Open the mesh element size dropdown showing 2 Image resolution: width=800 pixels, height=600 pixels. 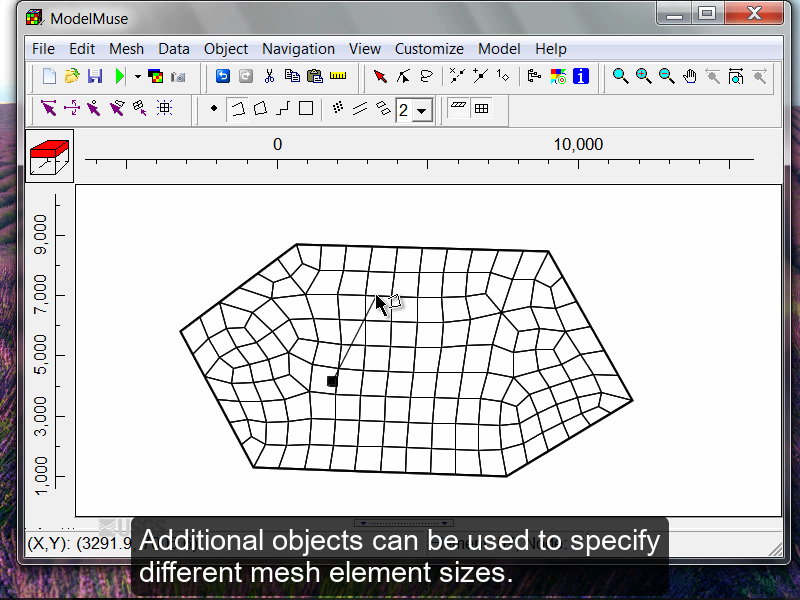pyautogui.click(x=422, y=110)
